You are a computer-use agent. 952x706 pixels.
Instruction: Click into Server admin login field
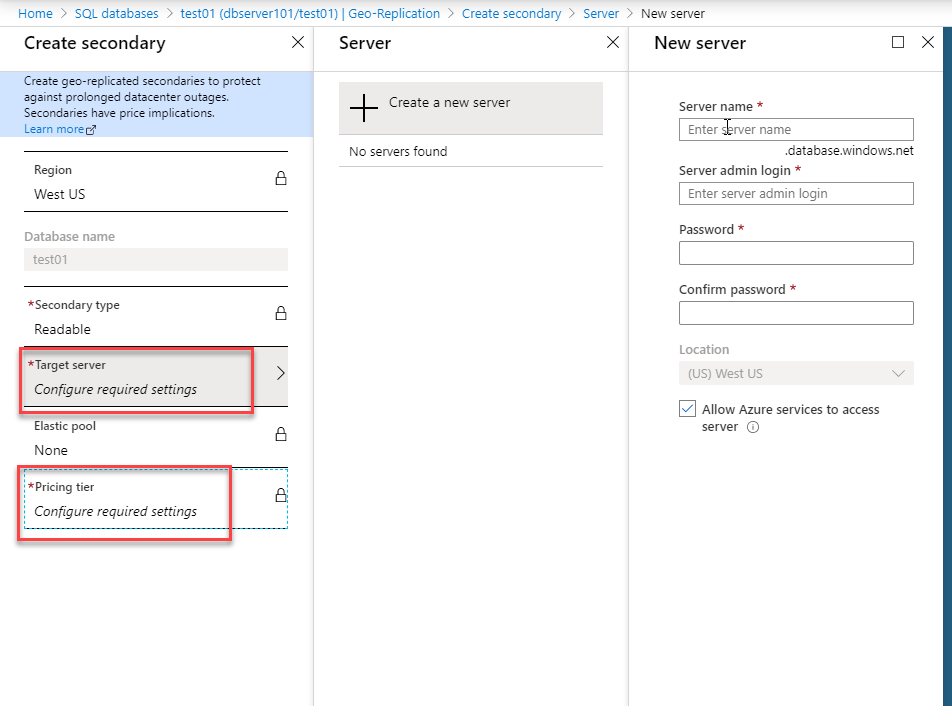pyautogui.click(x=796, y=194)
